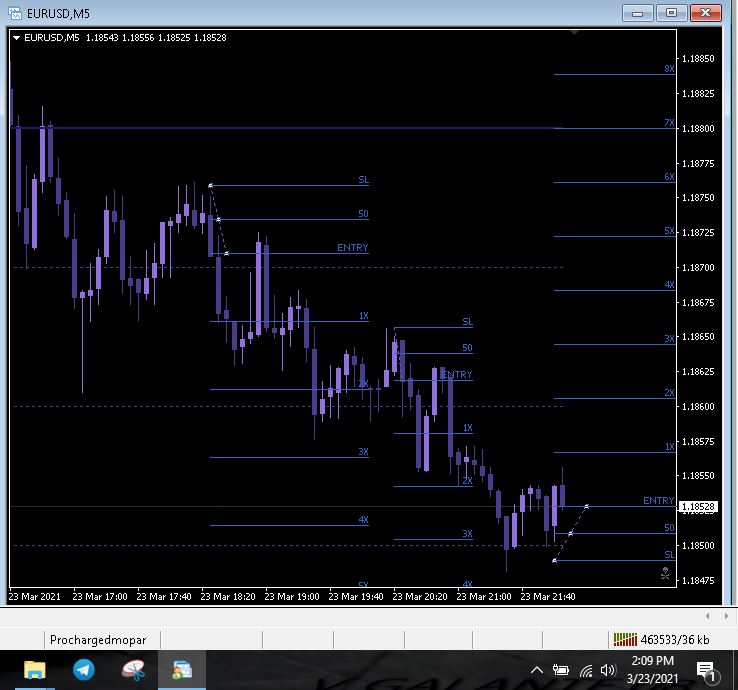The height and width of the screenshot is (690, 738).
Task: Click the OHLC value 1.18543 in header
Action: 102,38
